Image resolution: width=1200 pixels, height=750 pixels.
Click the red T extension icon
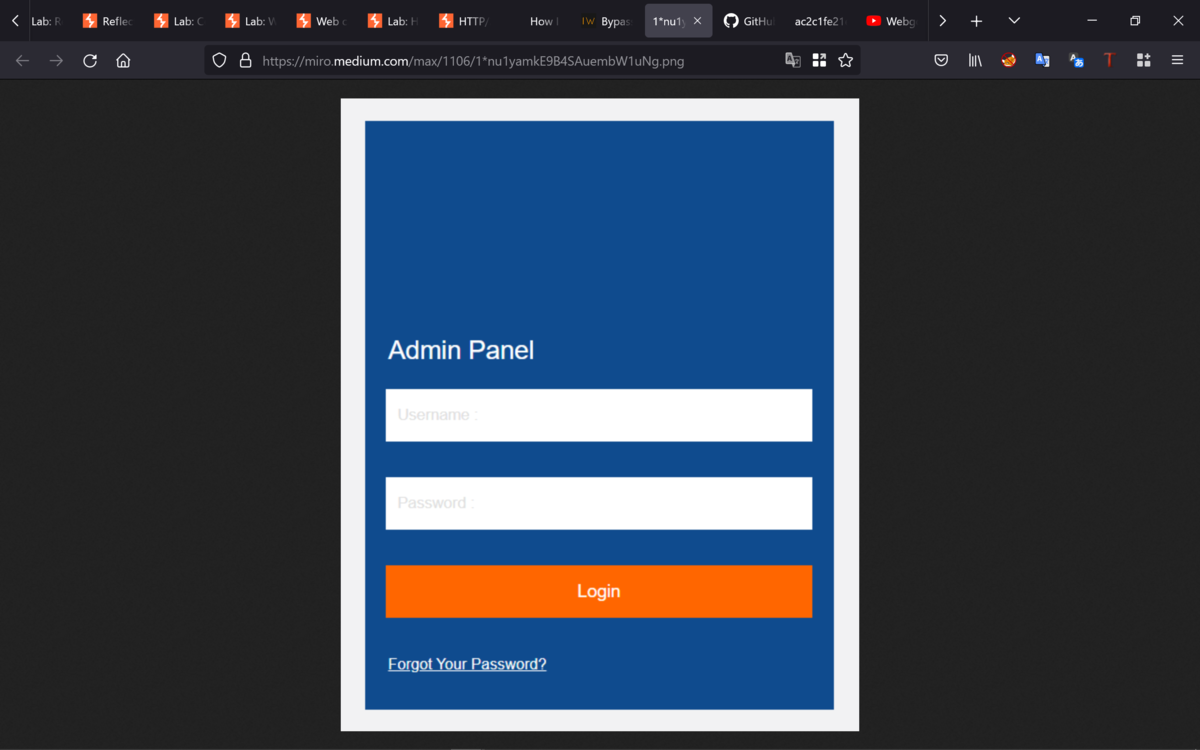coord(1109,61)
